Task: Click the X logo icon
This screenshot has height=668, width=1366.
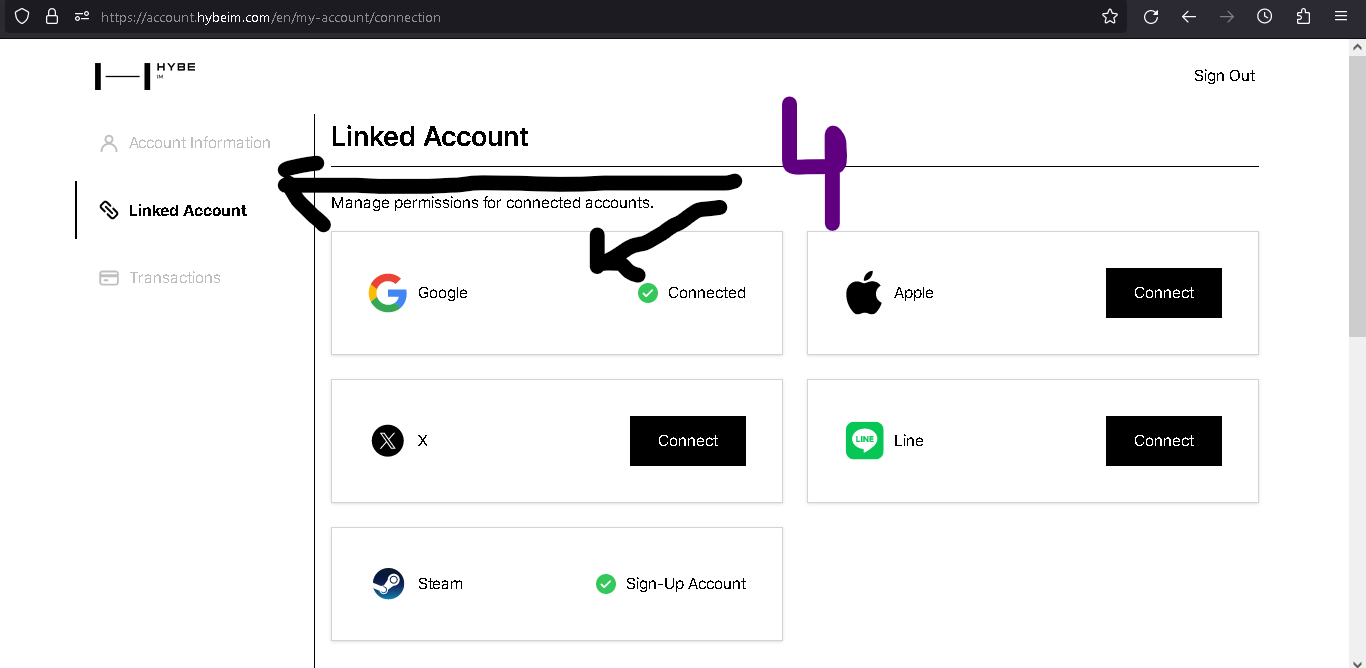Action: pyautogui.click(x=388, y=441)
